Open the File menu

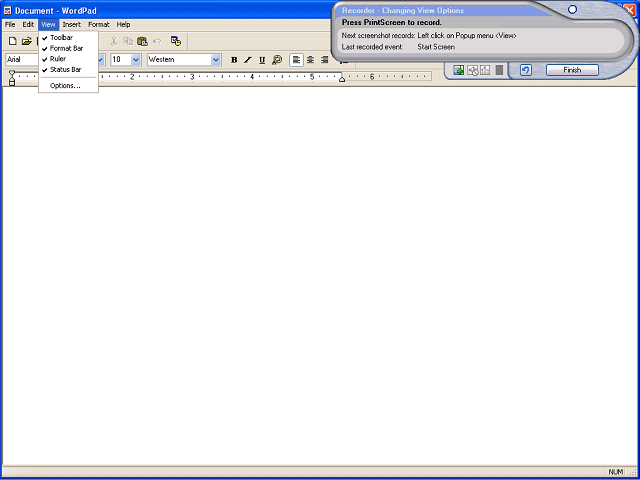[x=10, y=24]
